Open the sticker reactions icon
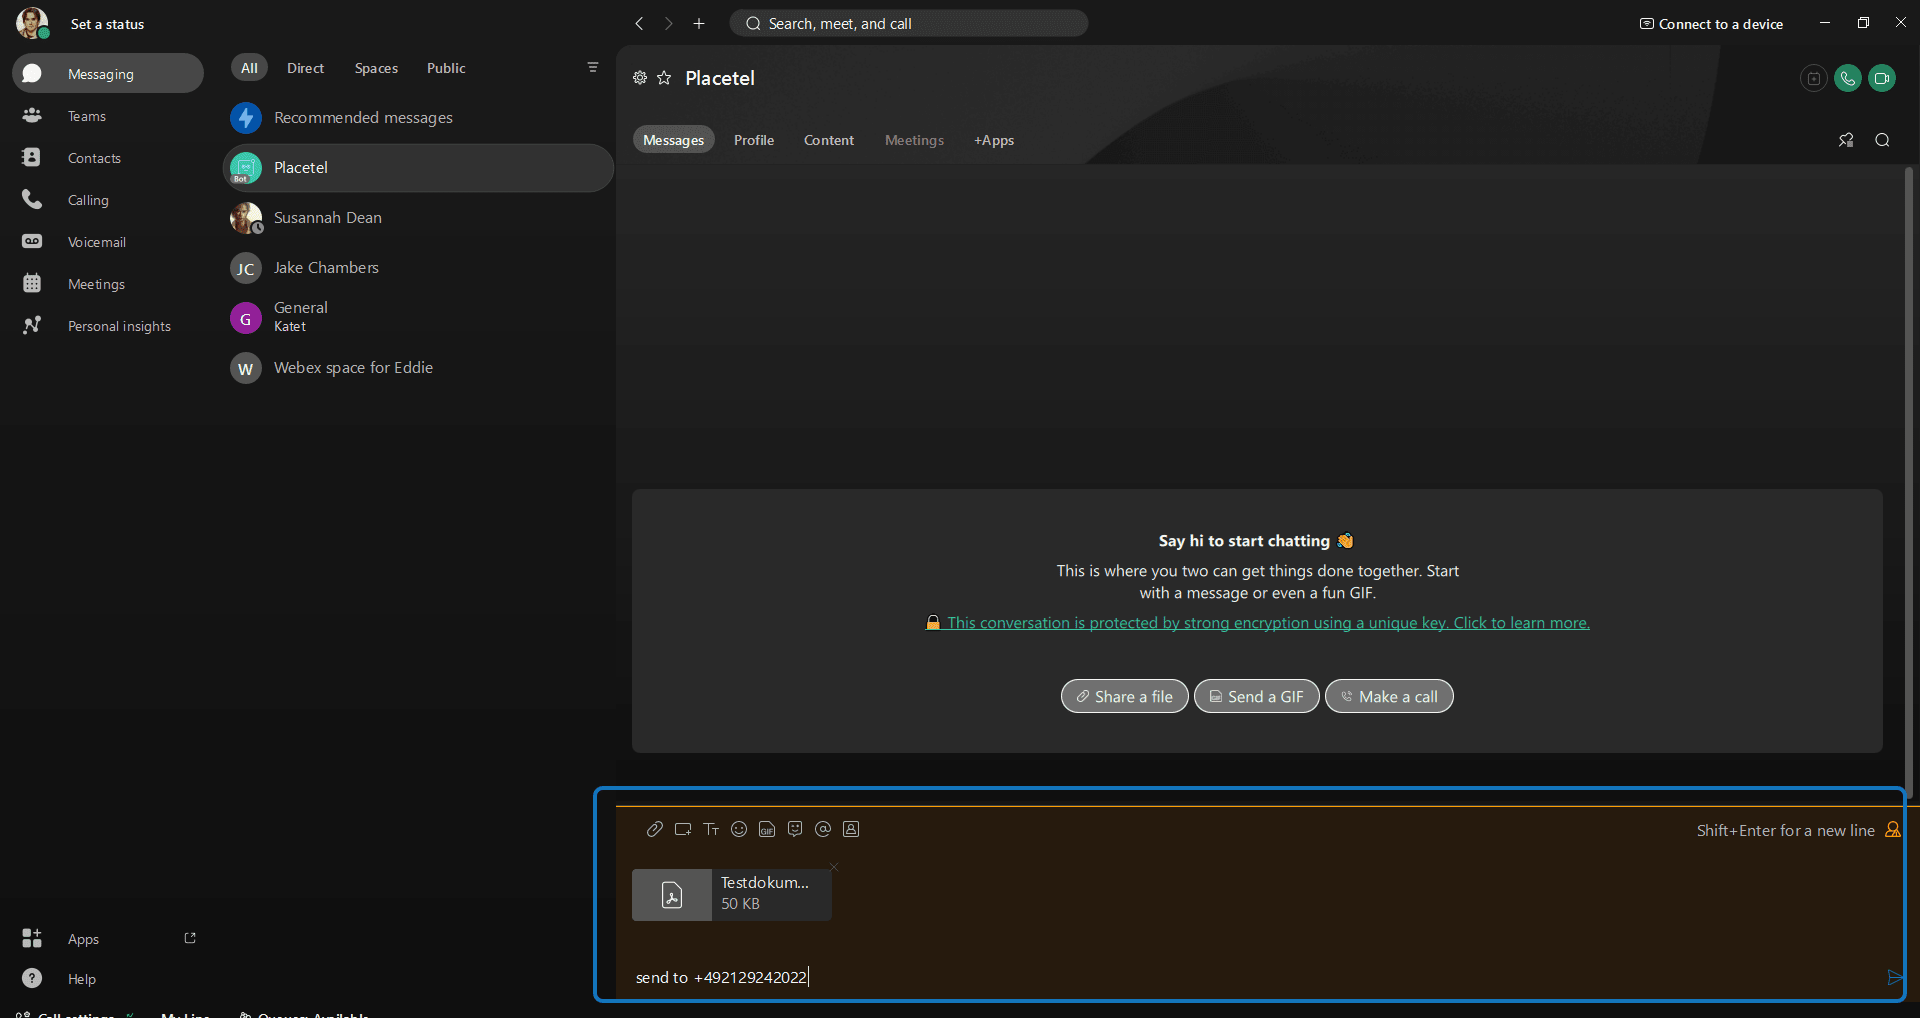Screen dimensions: 1930x1018 click(x=795, y=829)
